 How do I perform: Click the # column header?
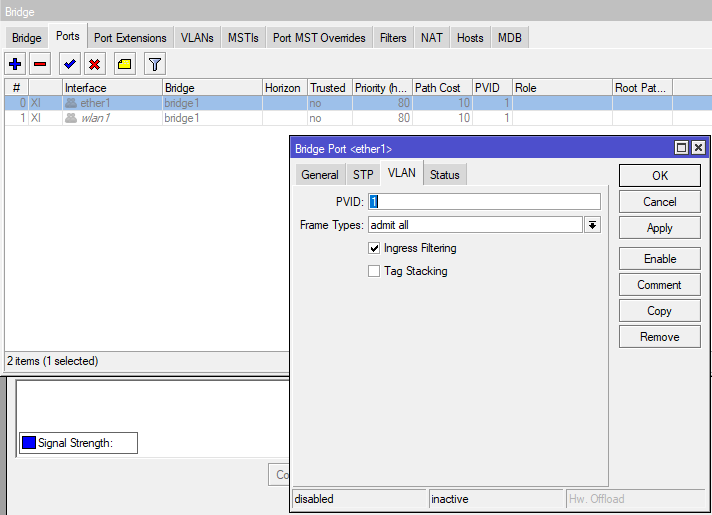(x=17, y=88)
